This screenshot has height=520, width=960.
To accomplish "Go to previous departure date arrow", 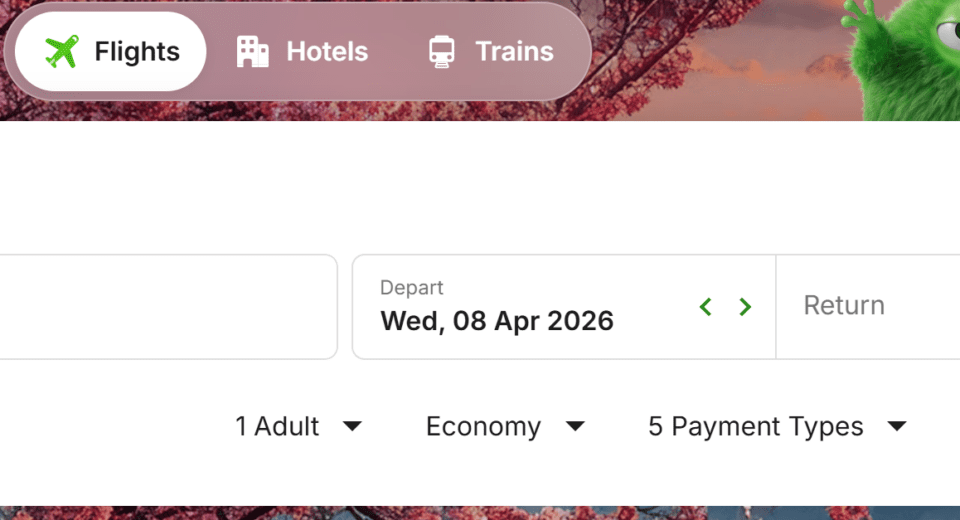I will click(x=706, y=307).
